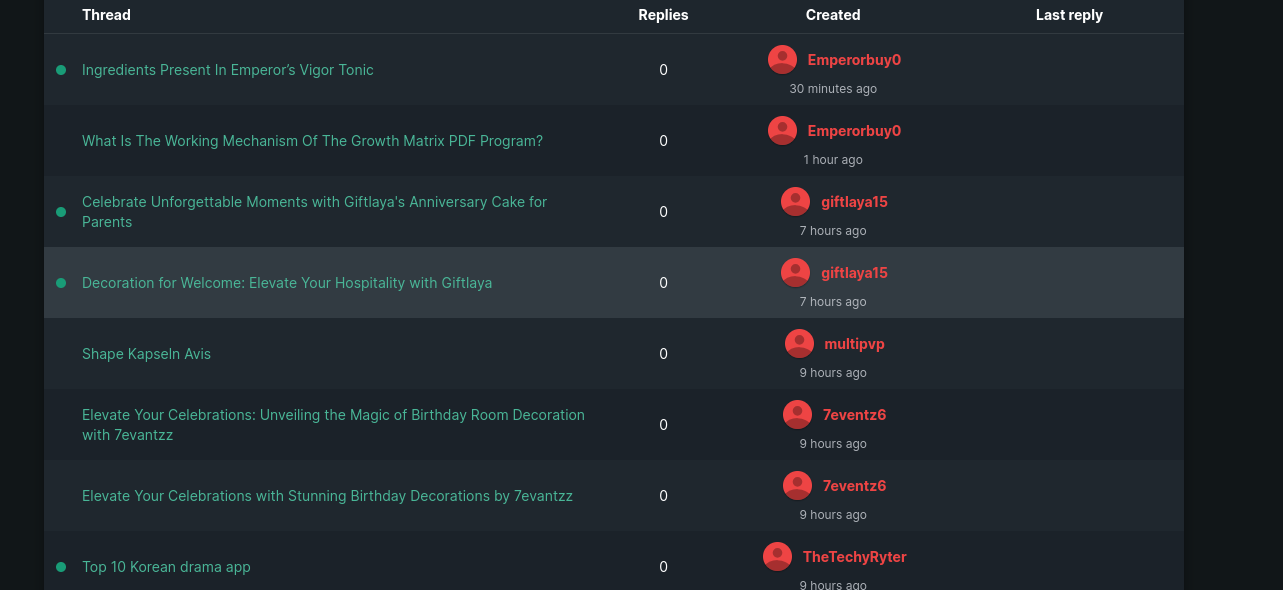Click giftlaya15 avatar beside Anniversary Cake thread
The image size is (1283, 590).
(x=795, y=202)
